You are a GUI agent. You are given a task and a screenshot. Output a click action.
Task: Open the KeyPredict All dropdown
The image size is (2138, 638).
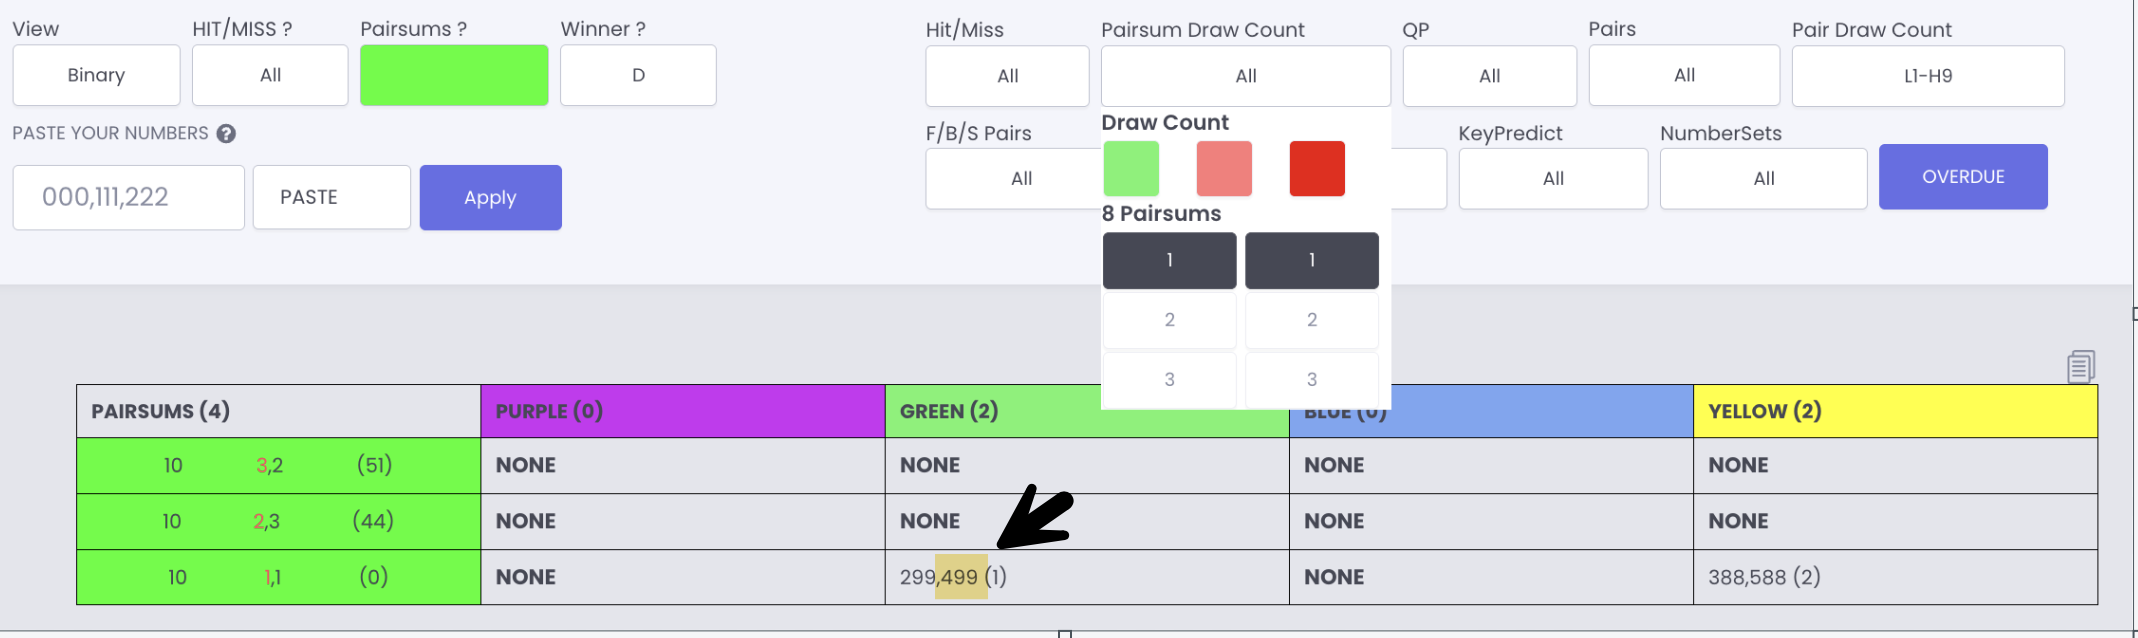(x=1553, y=179)
